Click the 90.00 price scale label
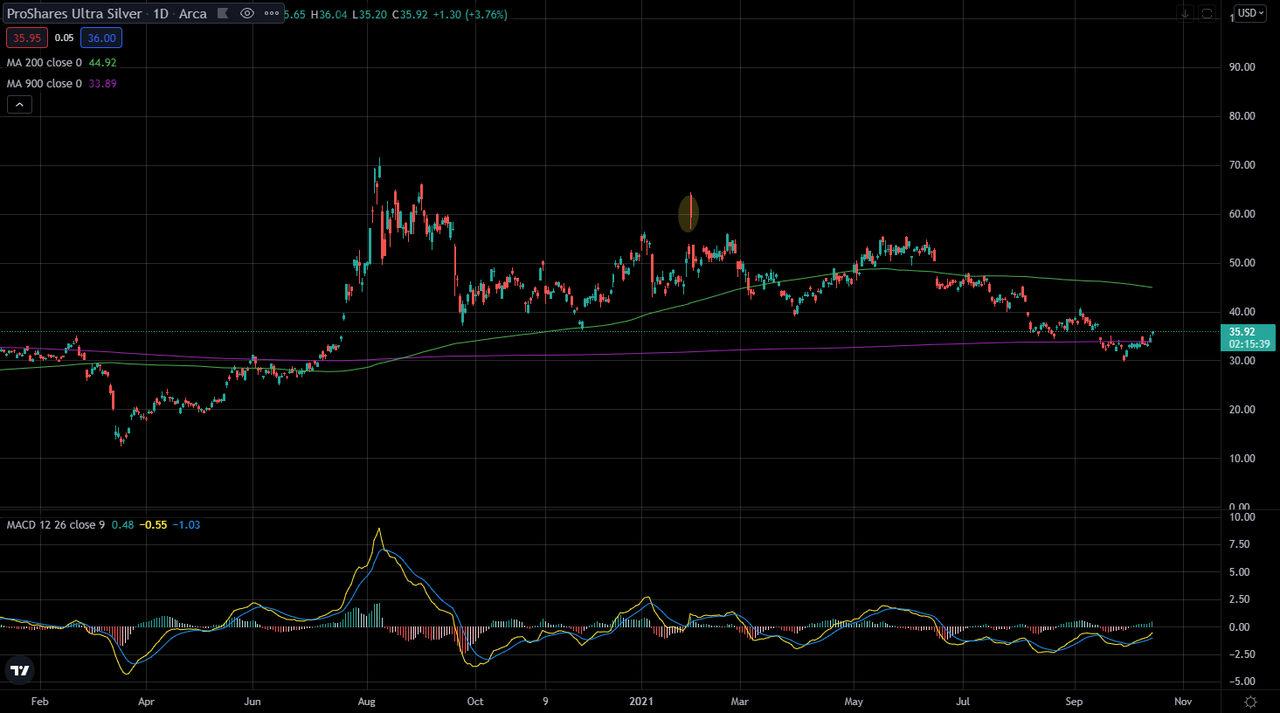Image resolution: width=1280 pixels, height=713 pixels. [1242, 67]
